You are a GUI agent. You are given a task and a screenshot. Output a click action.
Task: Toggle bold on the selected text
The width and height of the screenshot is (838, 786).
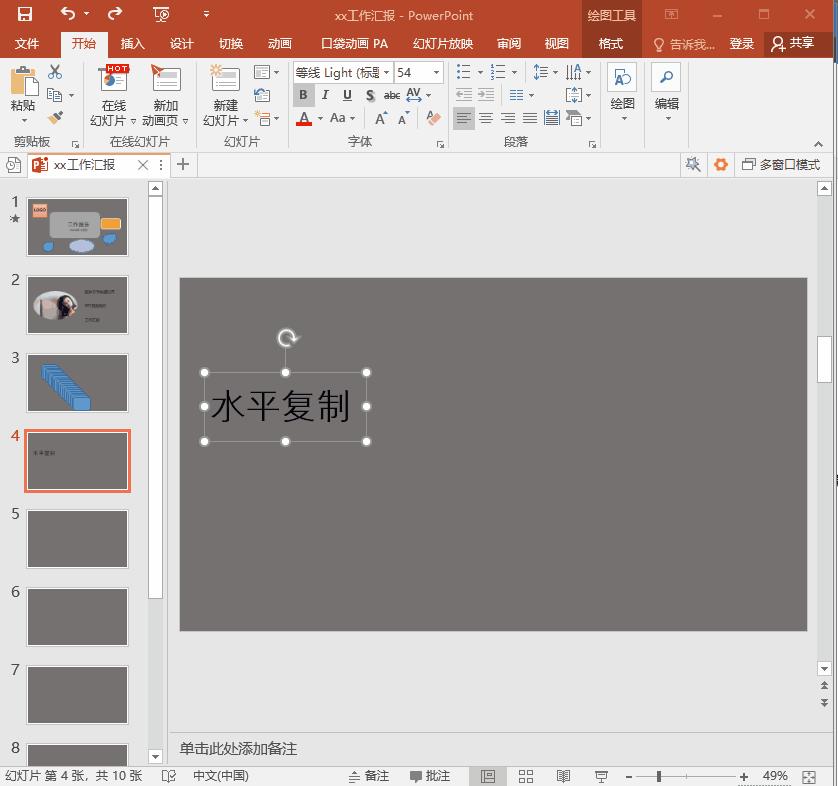pos(303,95)
